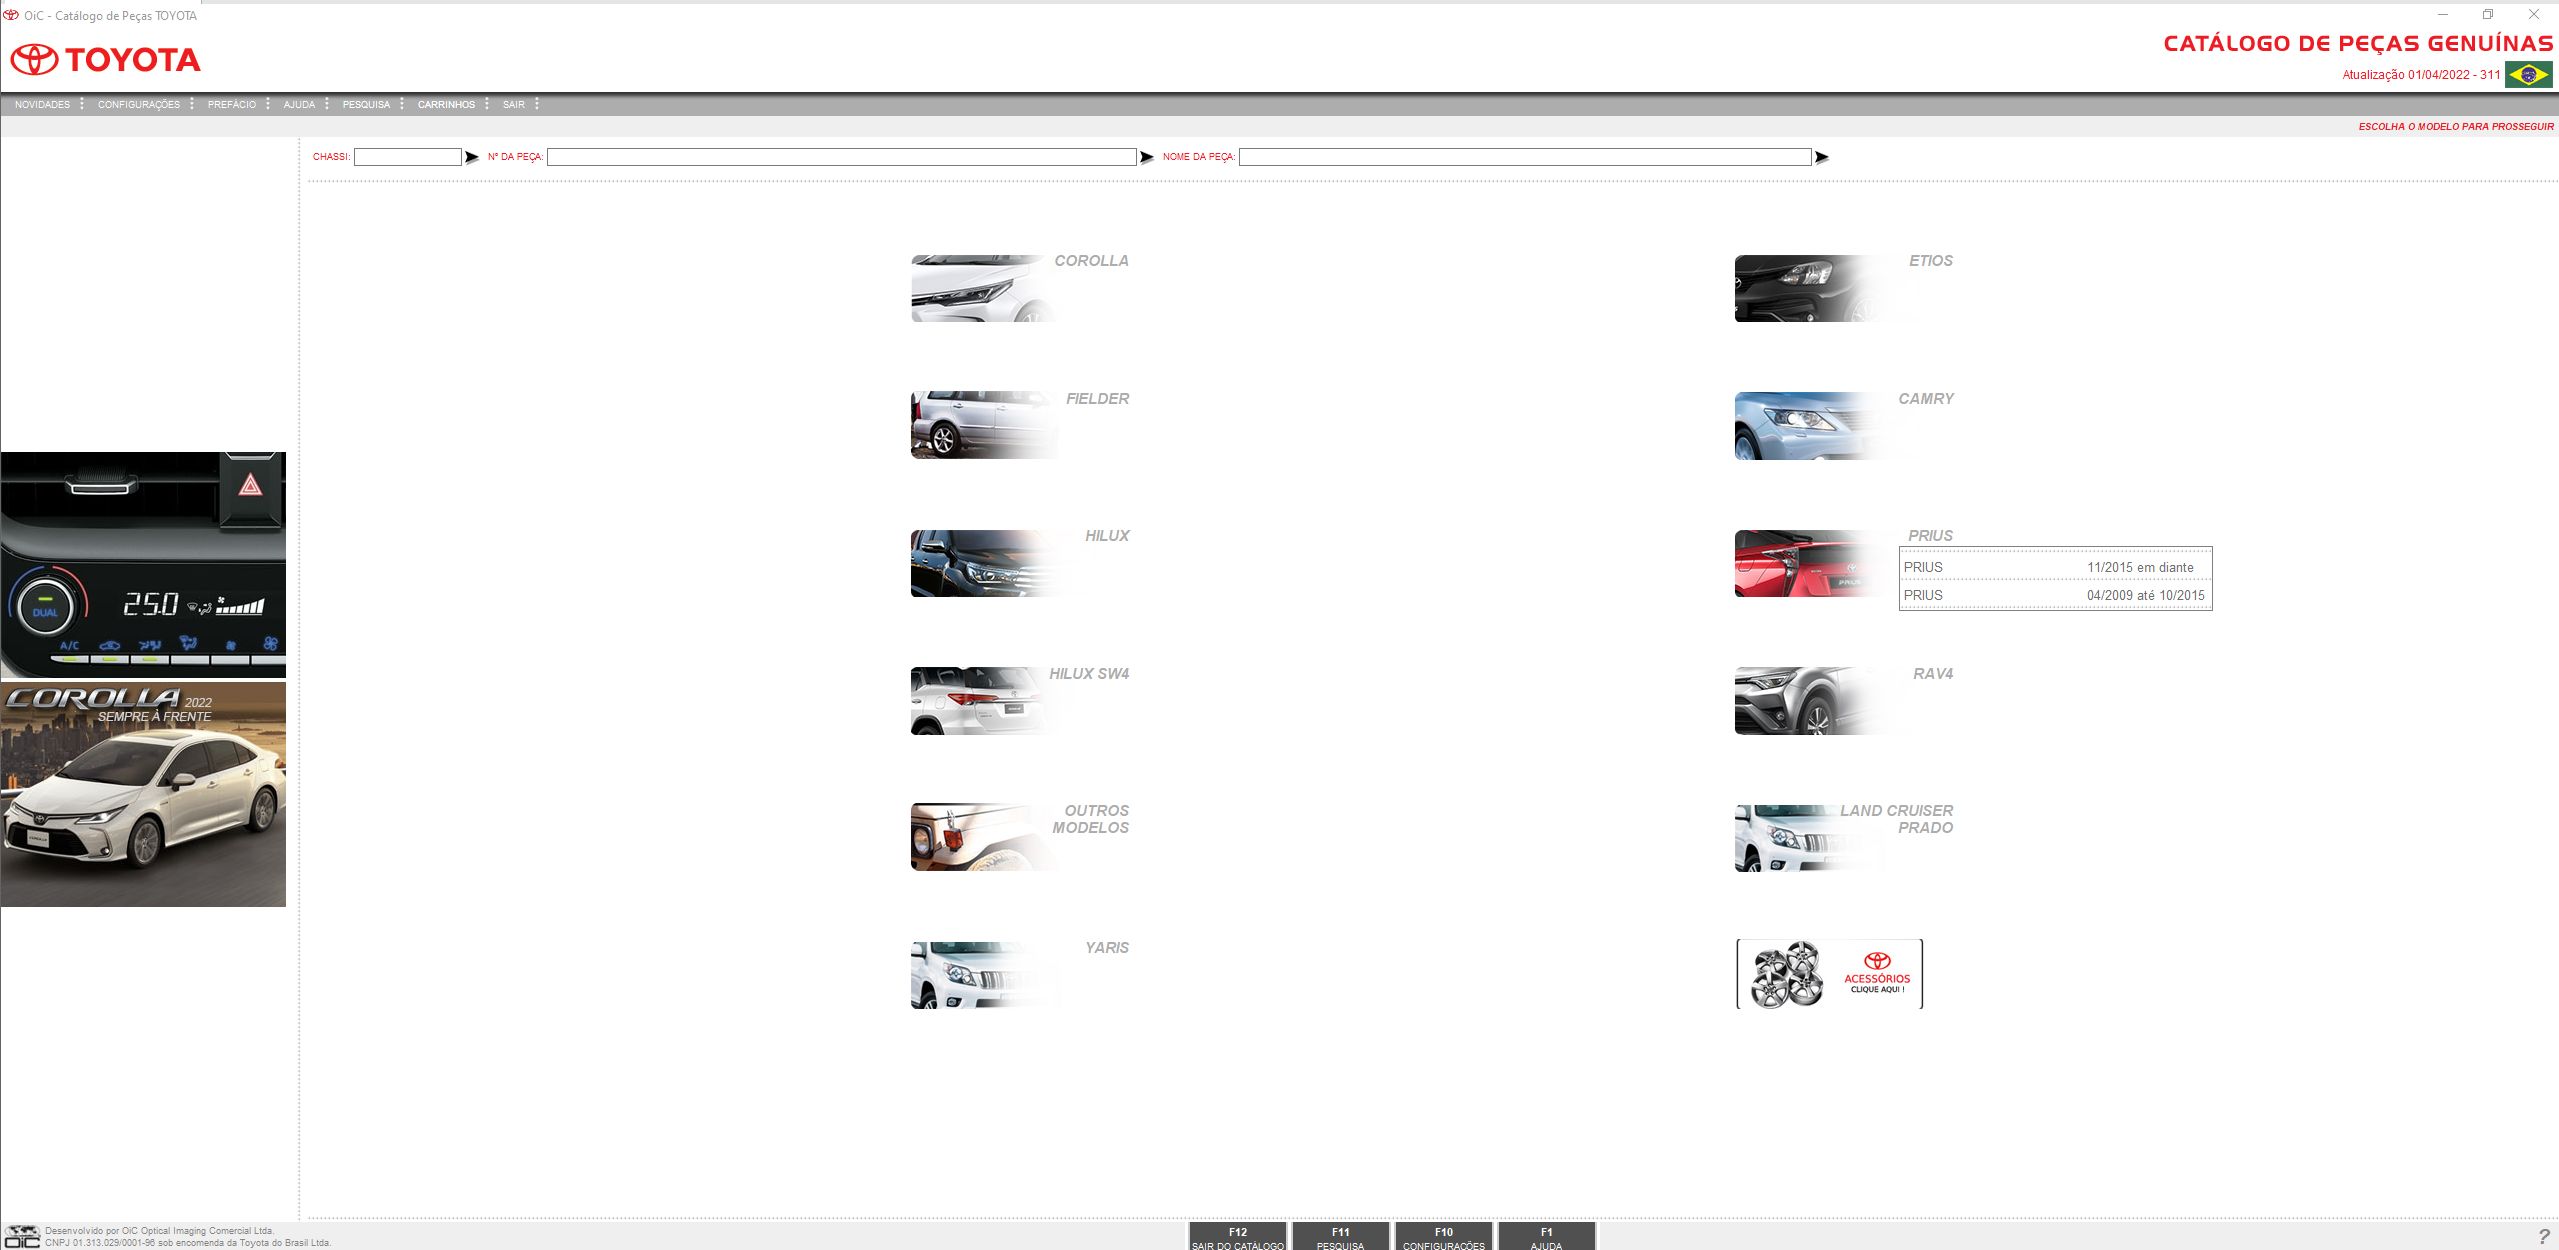
Task: Click the HILUX model label
Action: coord(1107,536)
